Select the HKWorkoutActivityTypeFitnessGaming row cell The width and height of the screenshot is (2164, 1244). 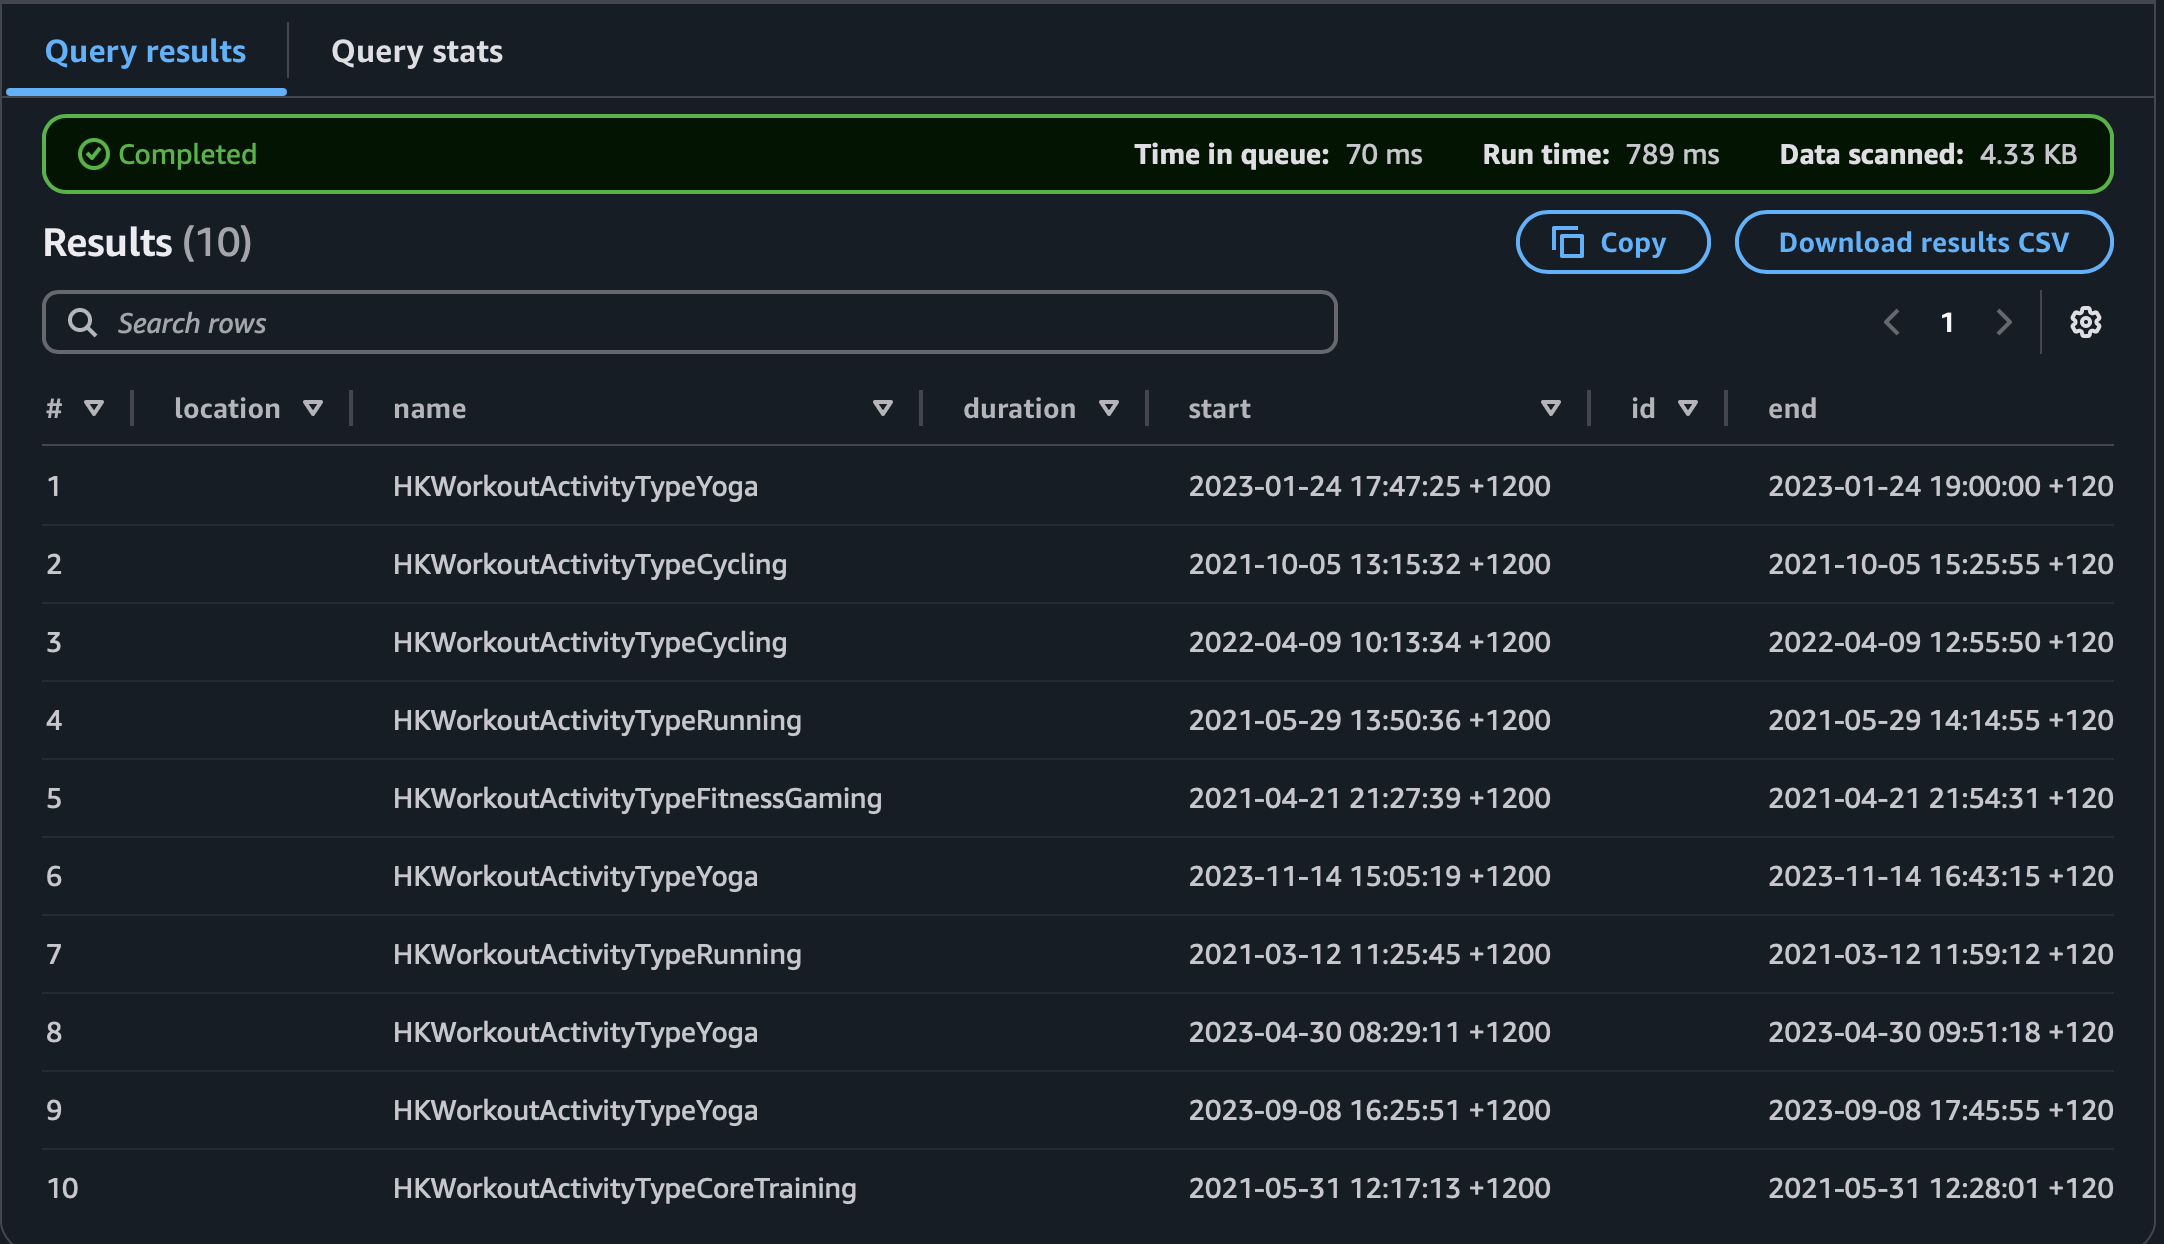coord(637,798)
